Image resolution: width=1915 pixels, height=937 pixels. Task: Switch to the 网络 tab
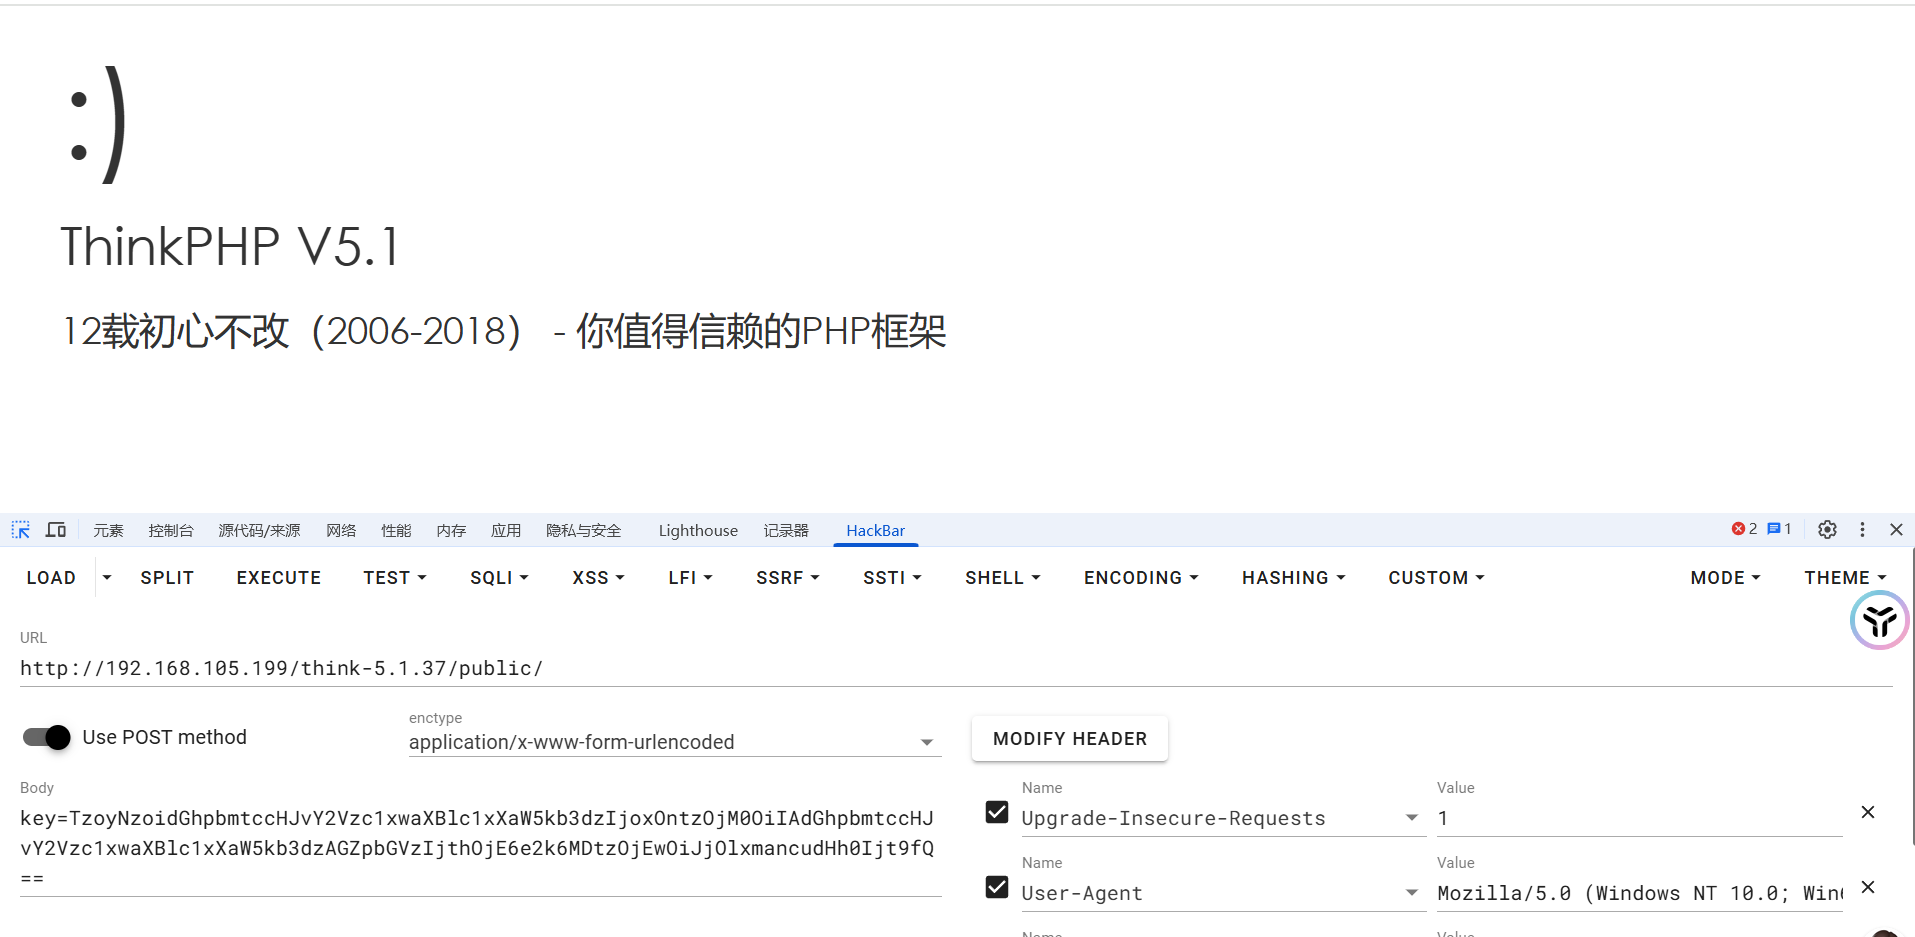(x=341, y=530)
